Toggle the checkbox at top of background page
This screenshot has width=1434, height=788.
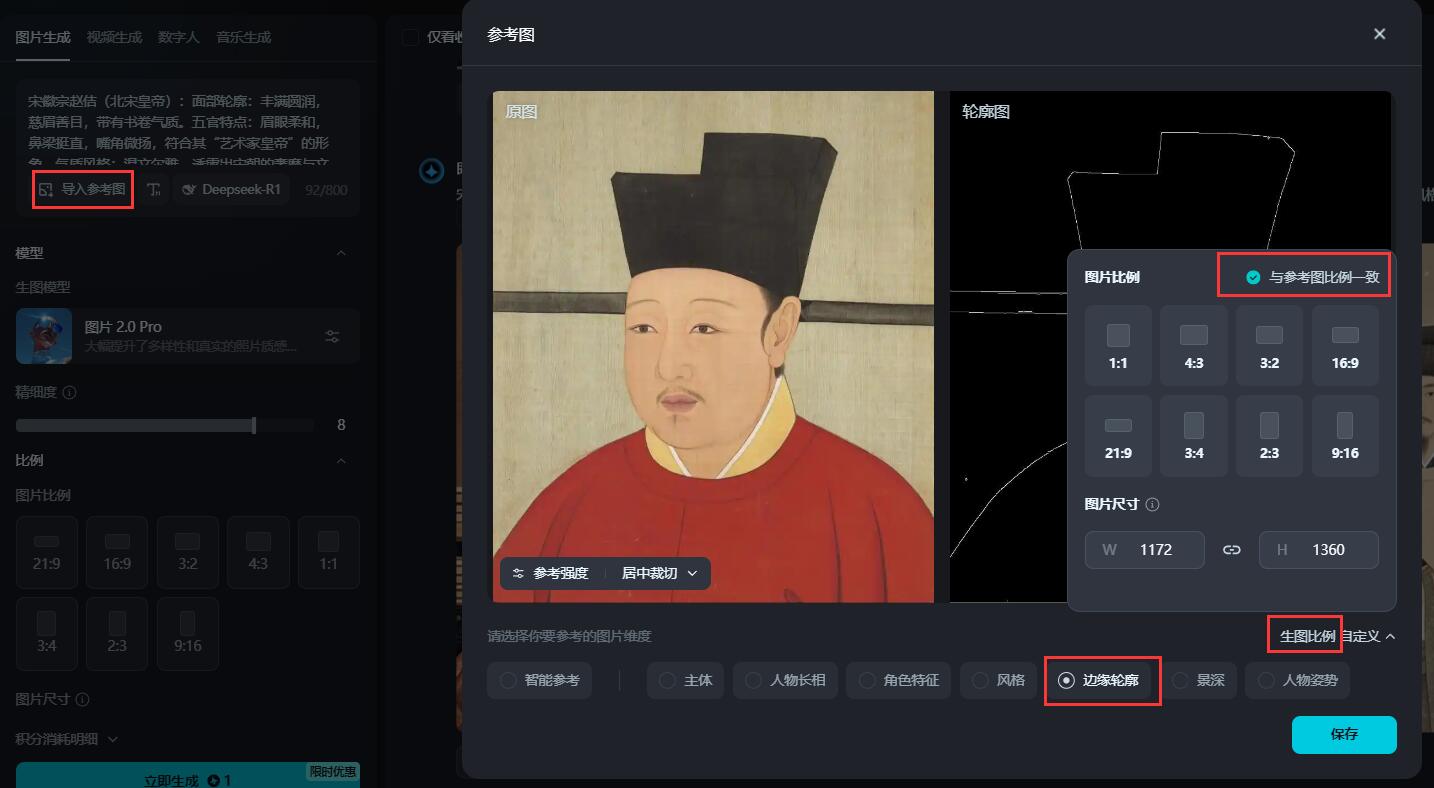(x=410, y=37)
